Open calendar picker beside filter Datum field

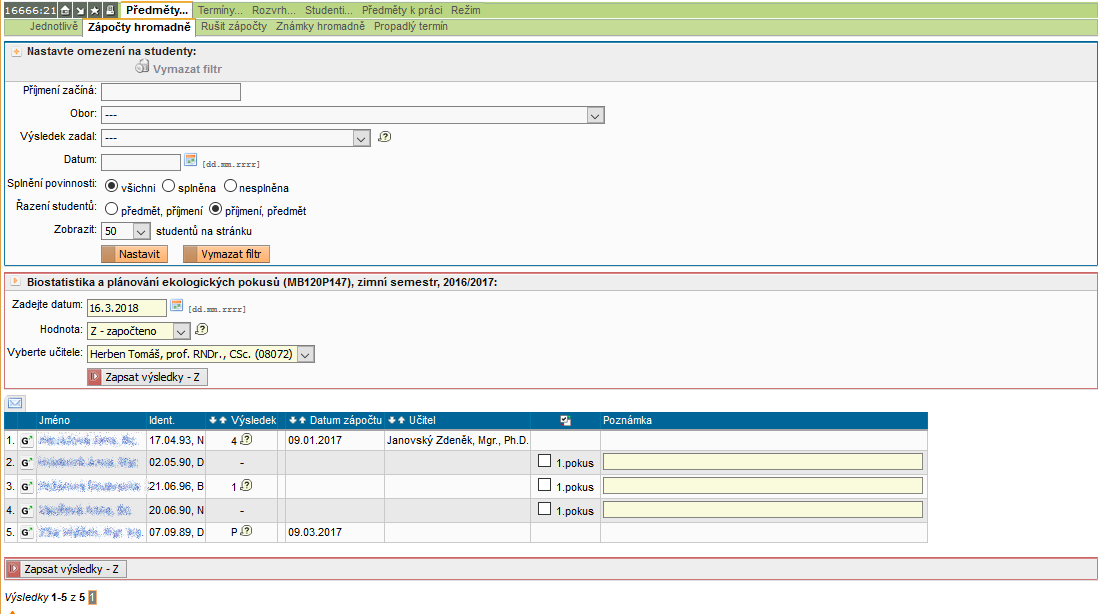(191, 160)
